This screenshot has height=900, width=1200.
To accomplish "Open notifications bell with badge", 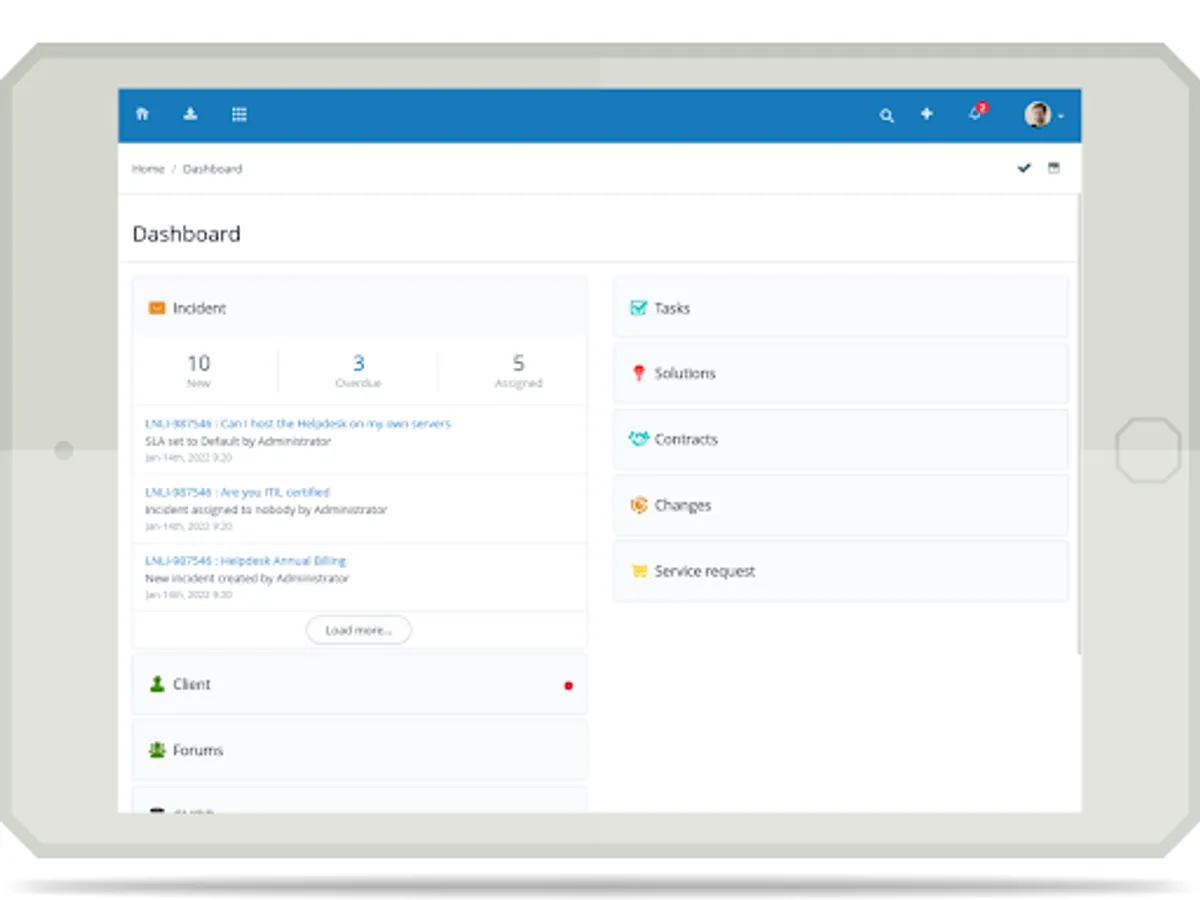I will coord(977,113).
